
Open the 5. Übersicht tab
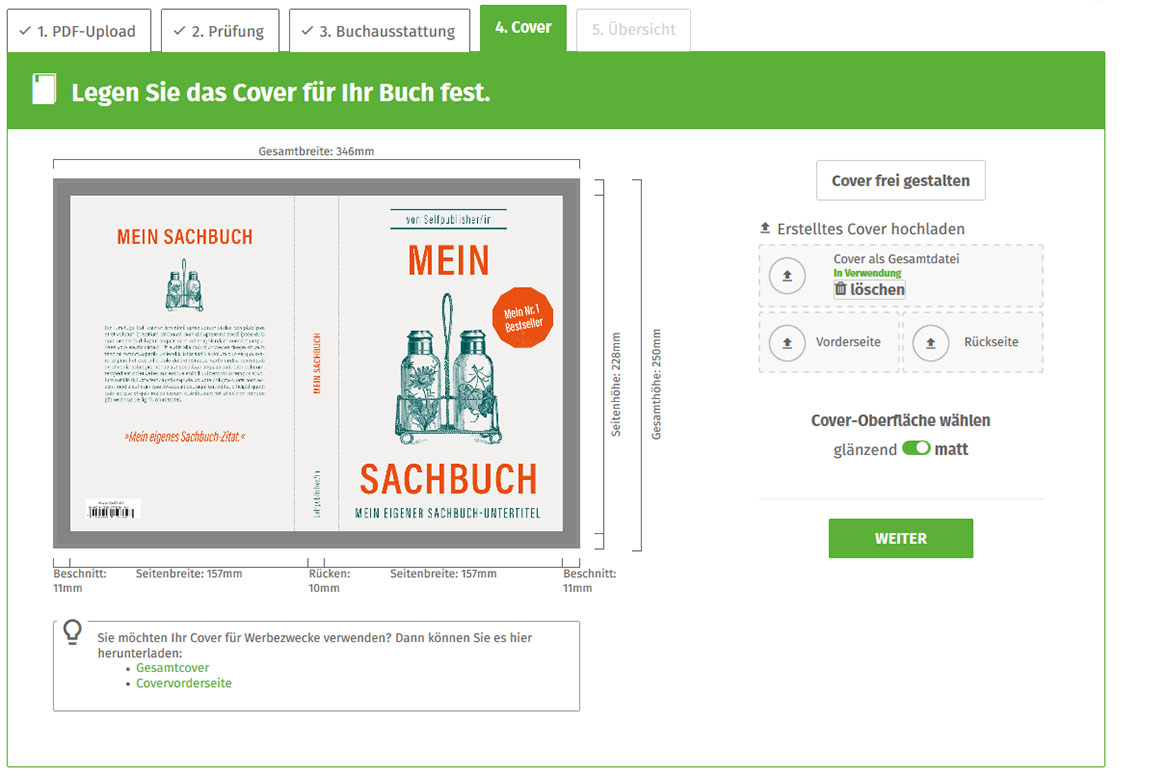633,30
